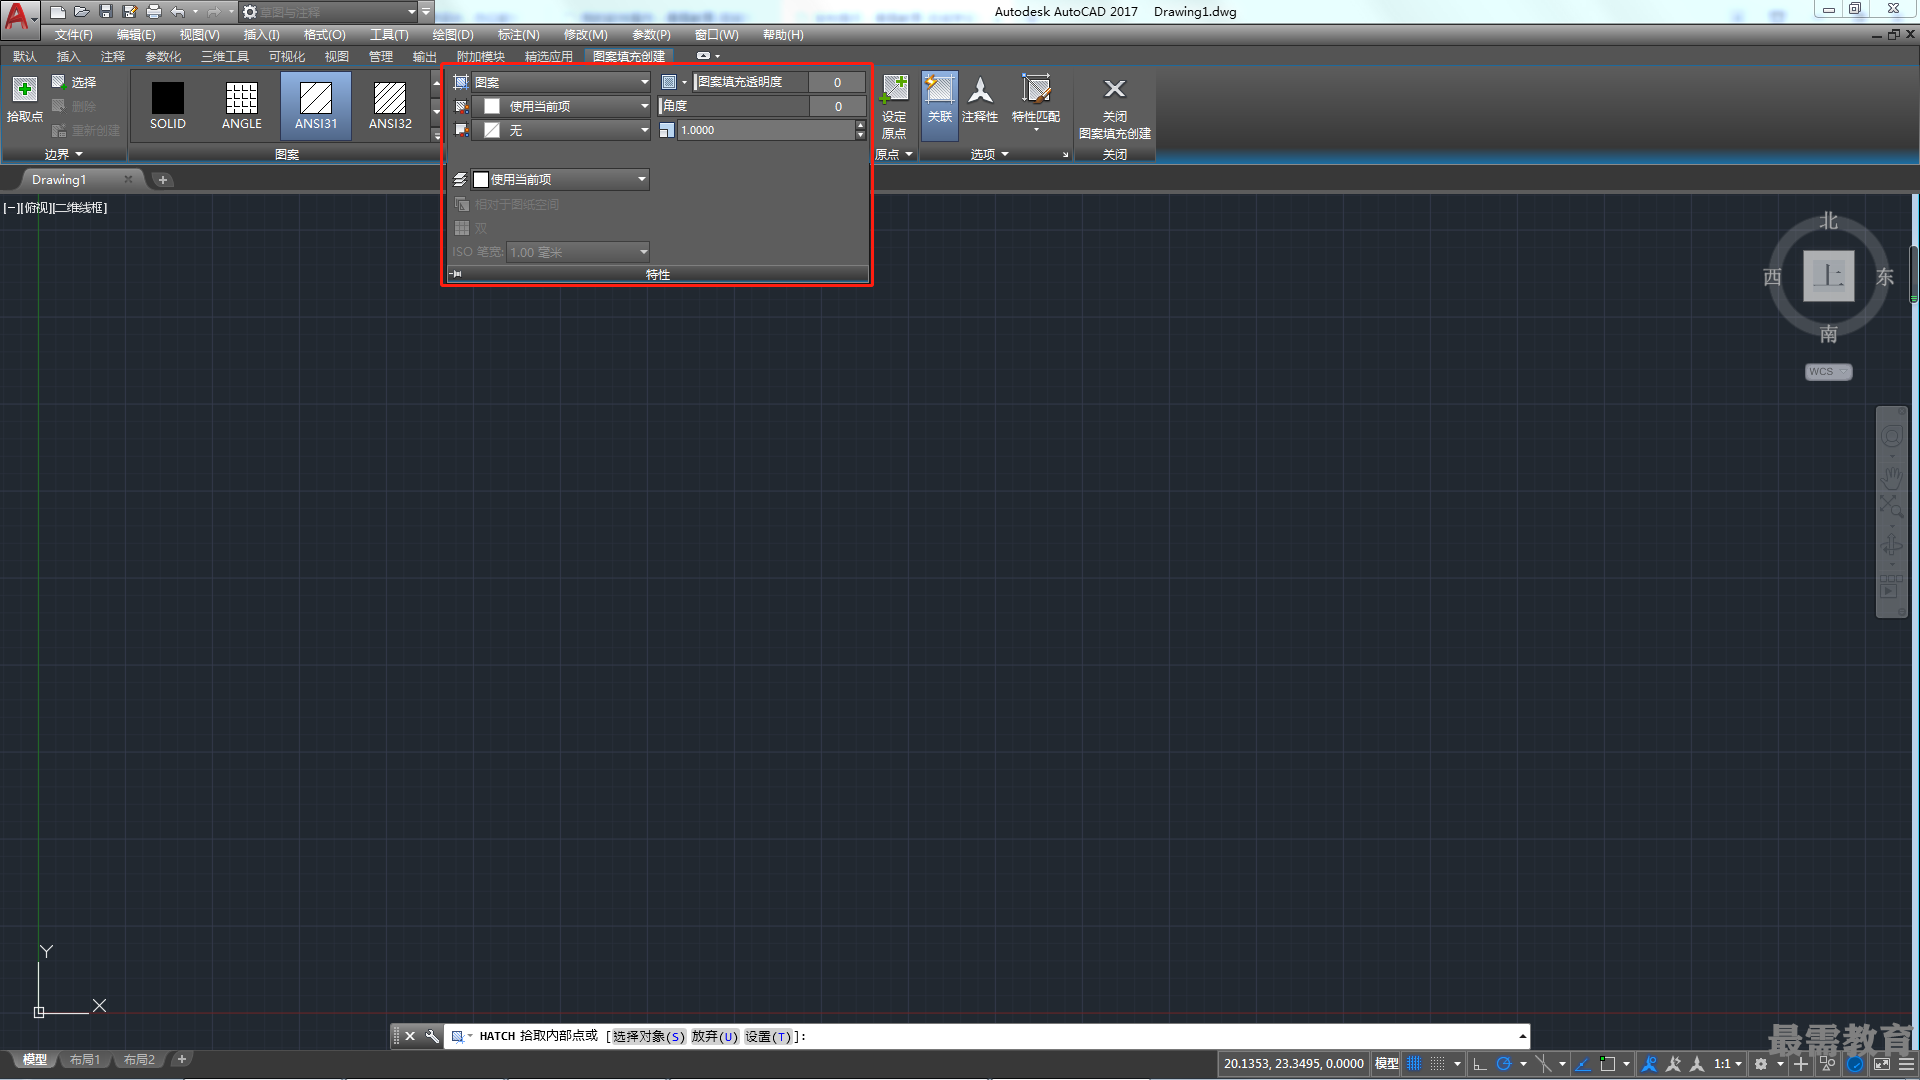Click the Open file icon in quick access
Image resolution: width=1920 pixels, height=1080 pixels.
(x=82, y=12)
